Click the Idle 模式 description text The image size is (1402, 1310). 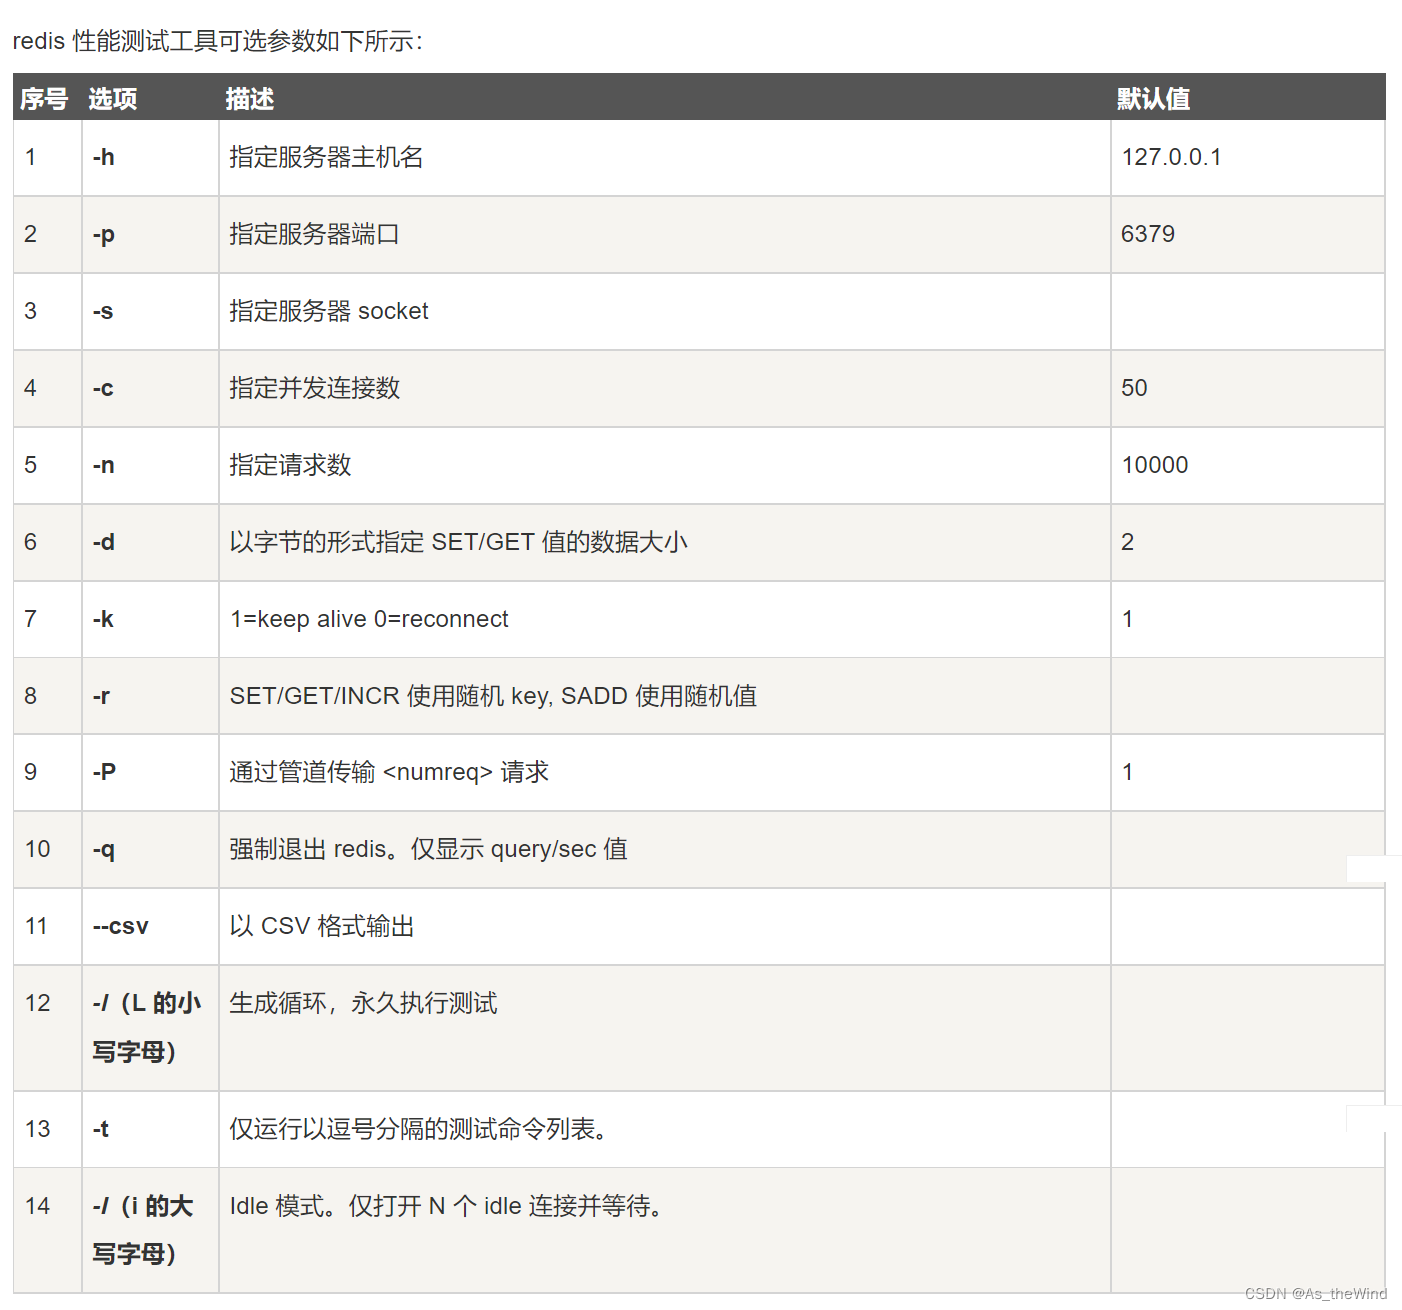click(x=446, y=1206)
